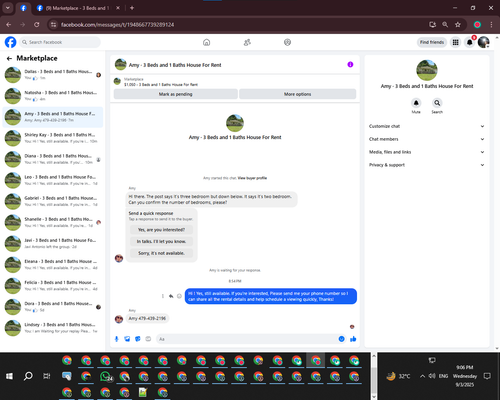Open Windows taskbar search
The width and height of the screenshot is (500, 400).
pyautogui.click(x=28, y=376)
